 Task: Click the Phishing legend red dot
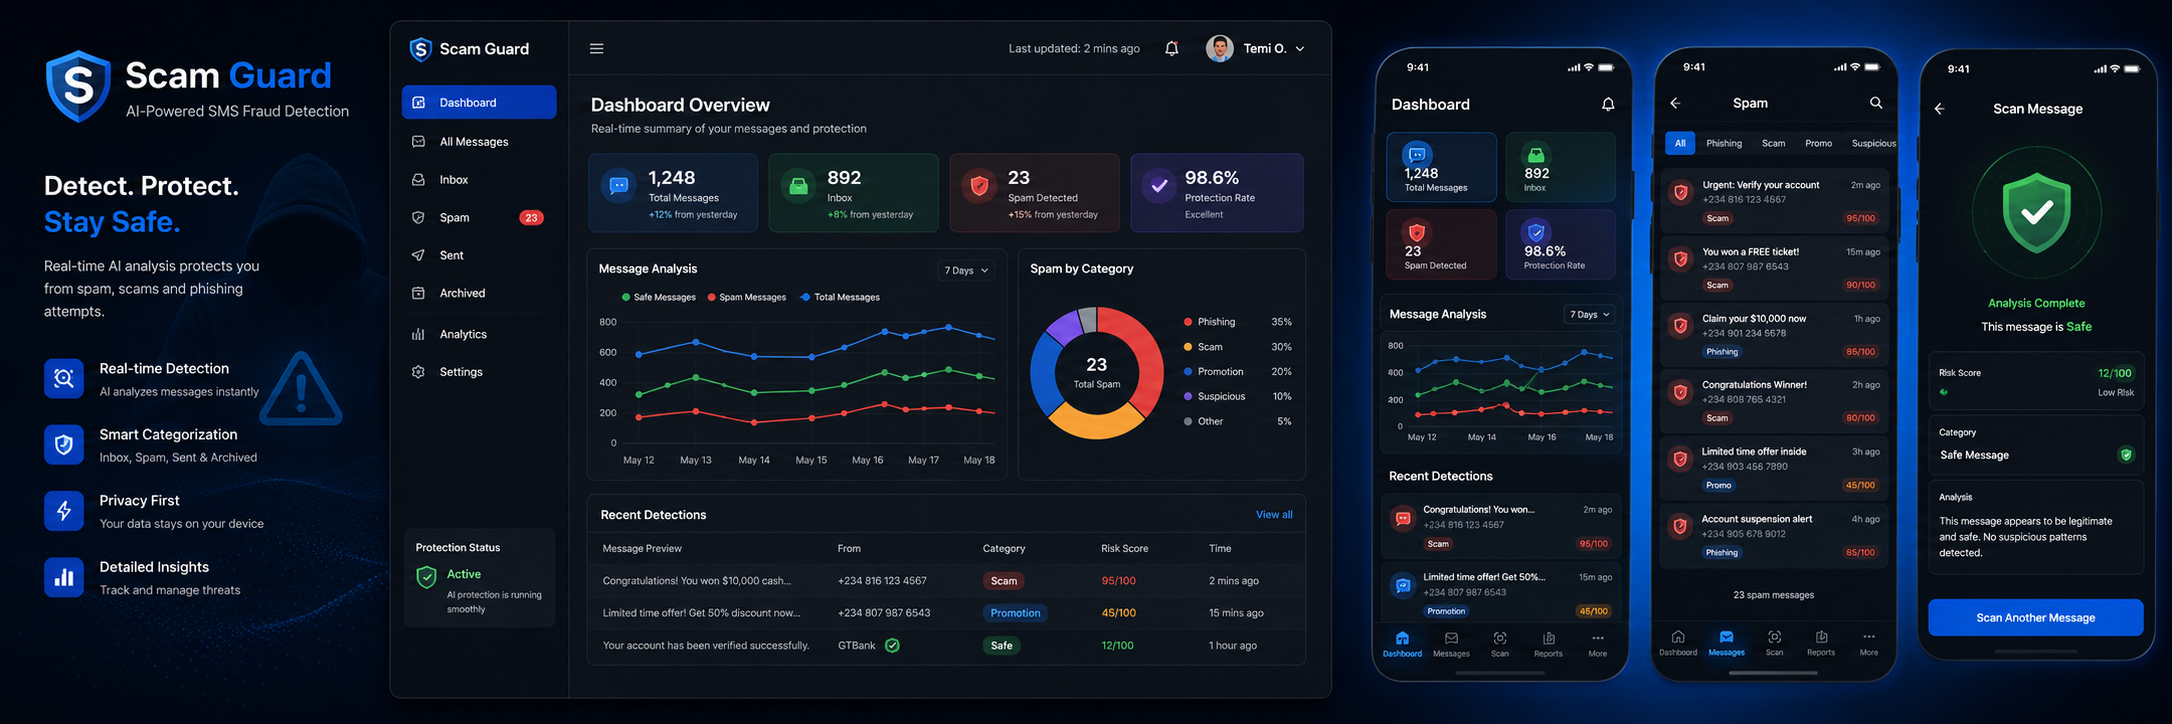pos(1187,322)
